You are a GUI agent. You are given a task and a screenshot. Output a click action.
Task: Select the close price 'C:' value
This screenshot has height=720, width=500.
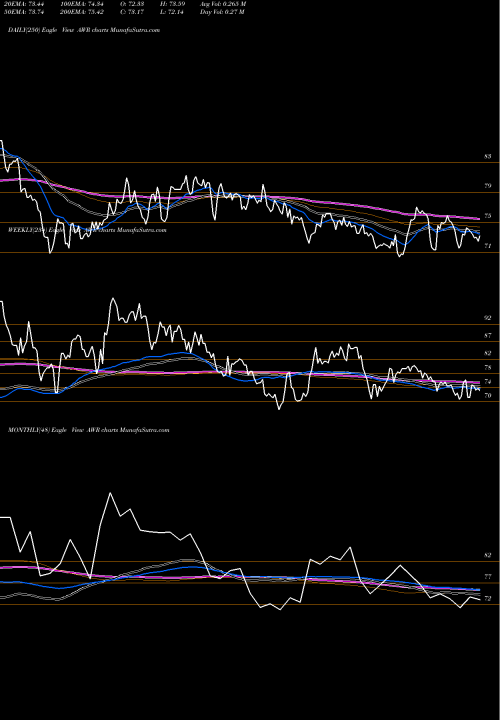tap(132, 12)
